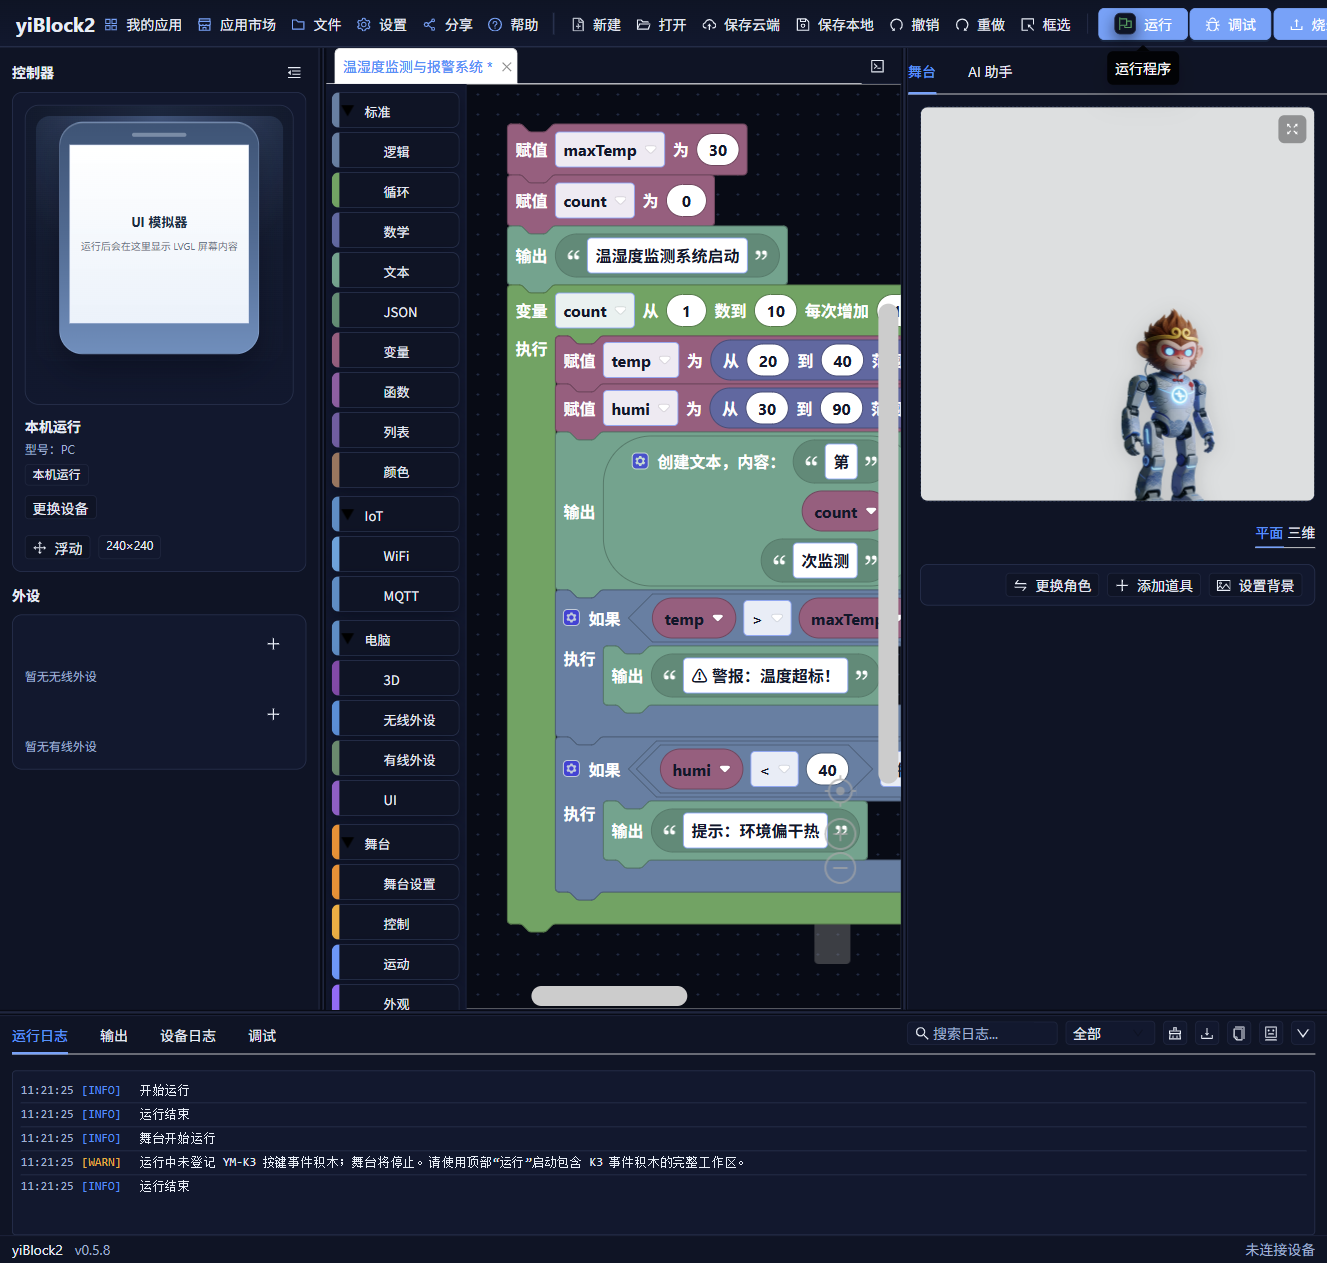The height and width of the screenshot is (1263, 1327).
Task: Focus the 搜索日志 search field
Action: point(983,1033)
